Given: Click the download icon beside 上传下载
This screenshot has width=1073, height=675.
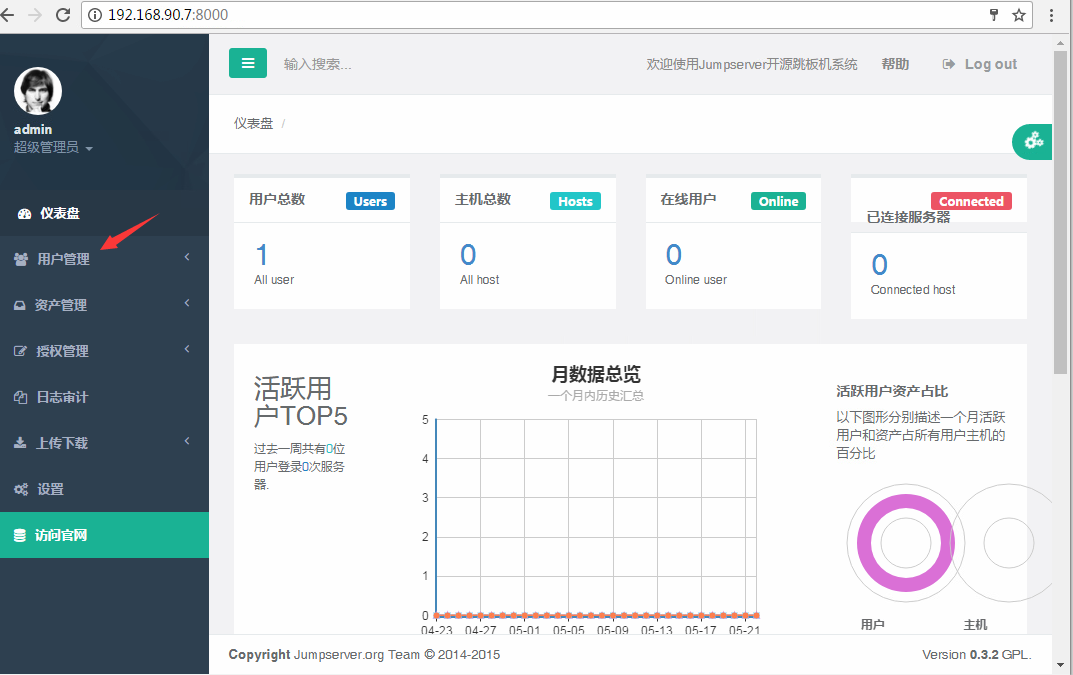Looking at the screenshot, I should click(x=20, y=443).
